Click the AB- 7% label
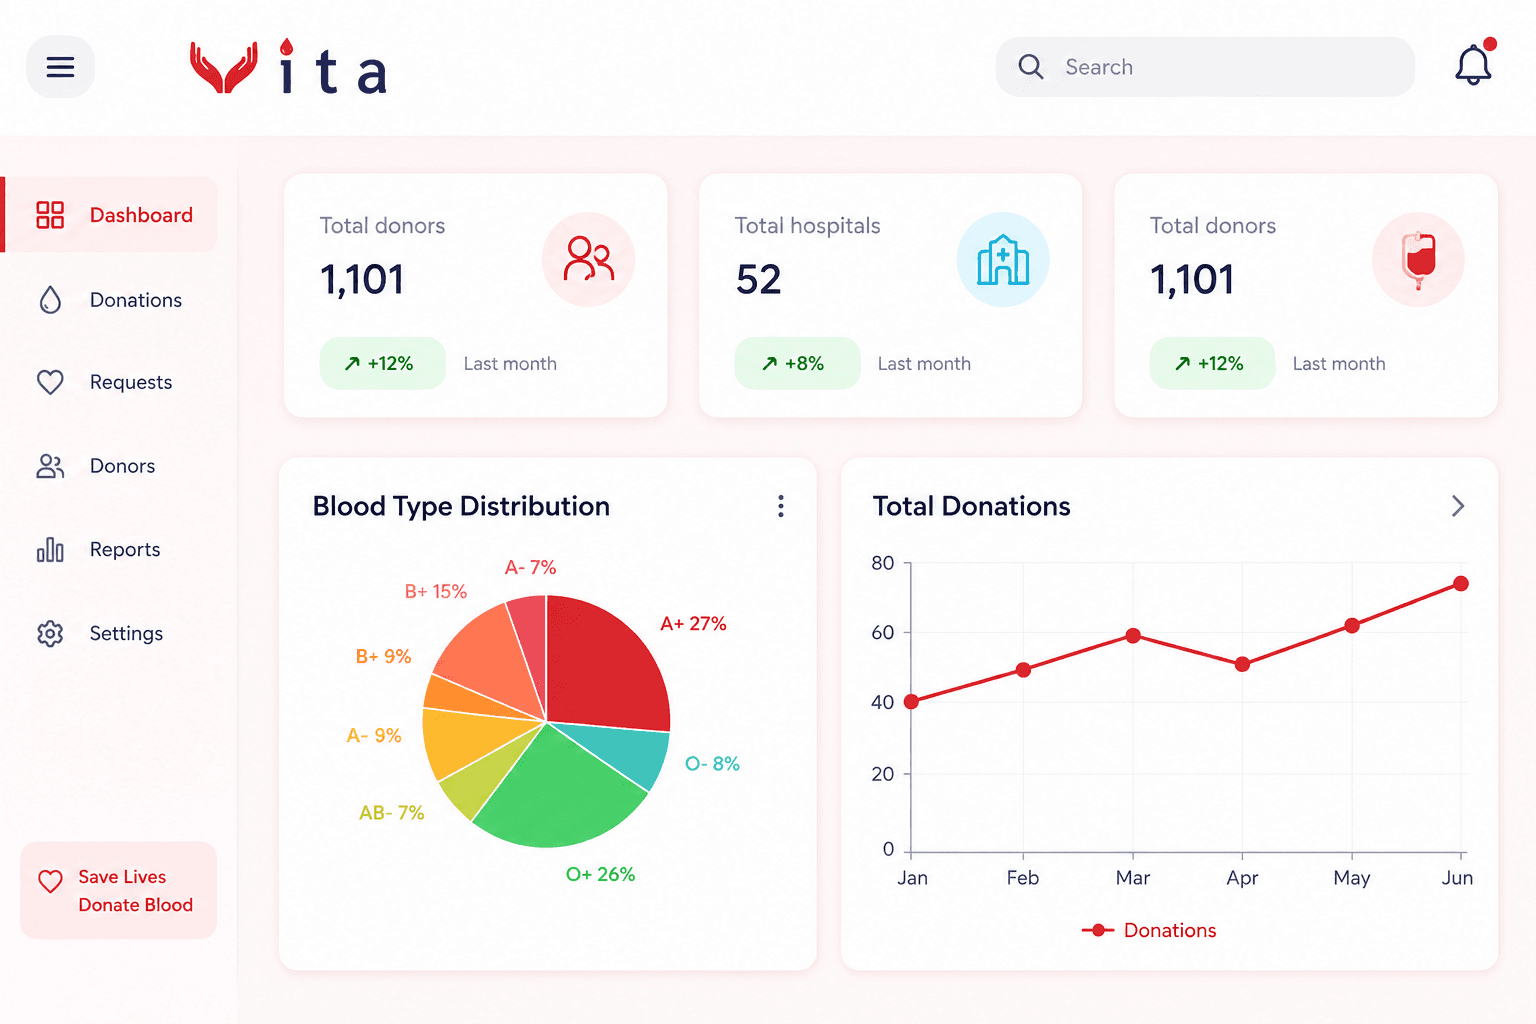Viewport: 1536px width, 1024px height. [x=392, y=813]
